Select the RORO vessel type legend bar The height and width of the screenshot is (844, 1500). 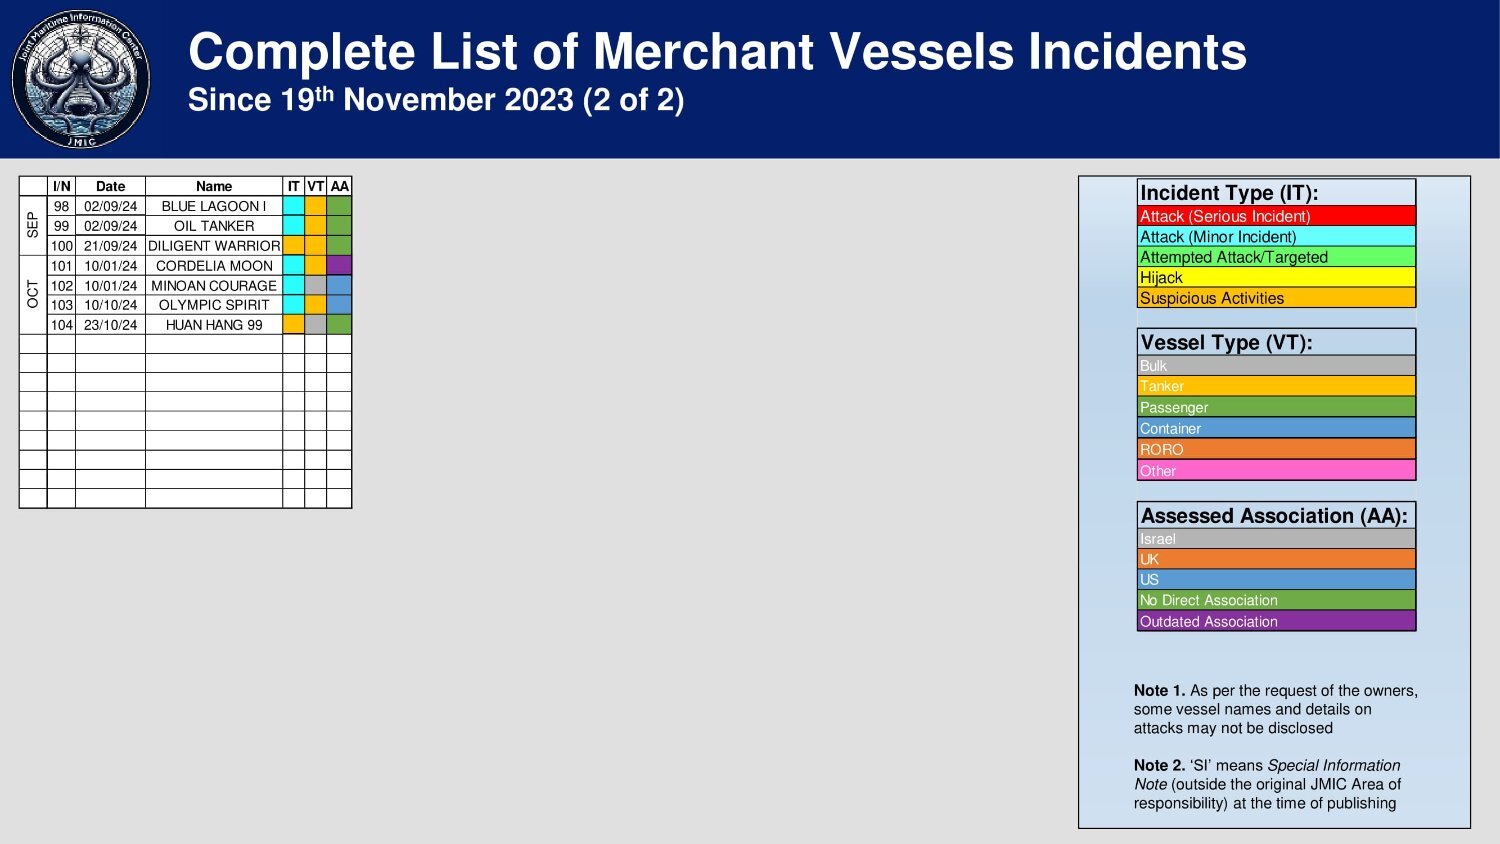(1276, 450)
